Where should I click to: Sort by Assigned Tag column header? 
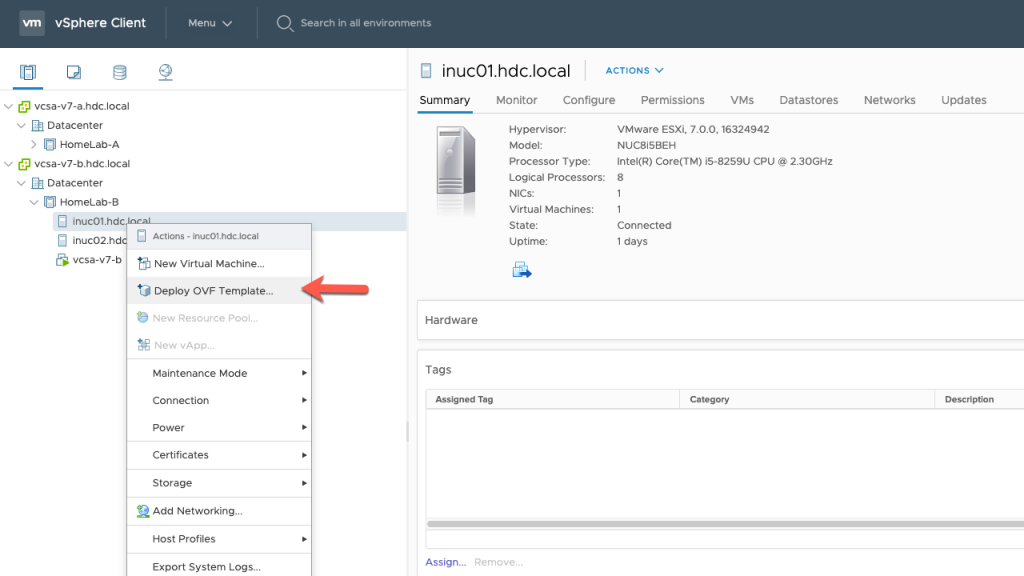coord(552,399)
